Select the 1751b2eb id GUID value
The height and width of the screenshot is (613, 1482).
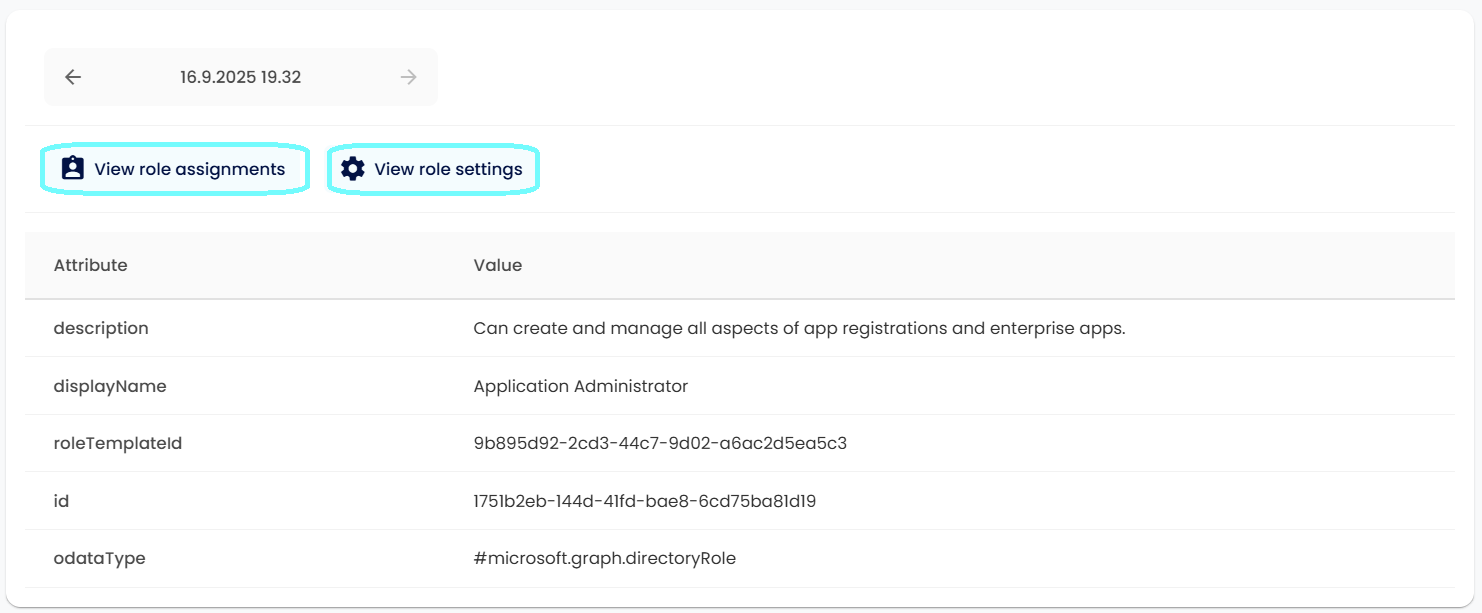[645, 501]
